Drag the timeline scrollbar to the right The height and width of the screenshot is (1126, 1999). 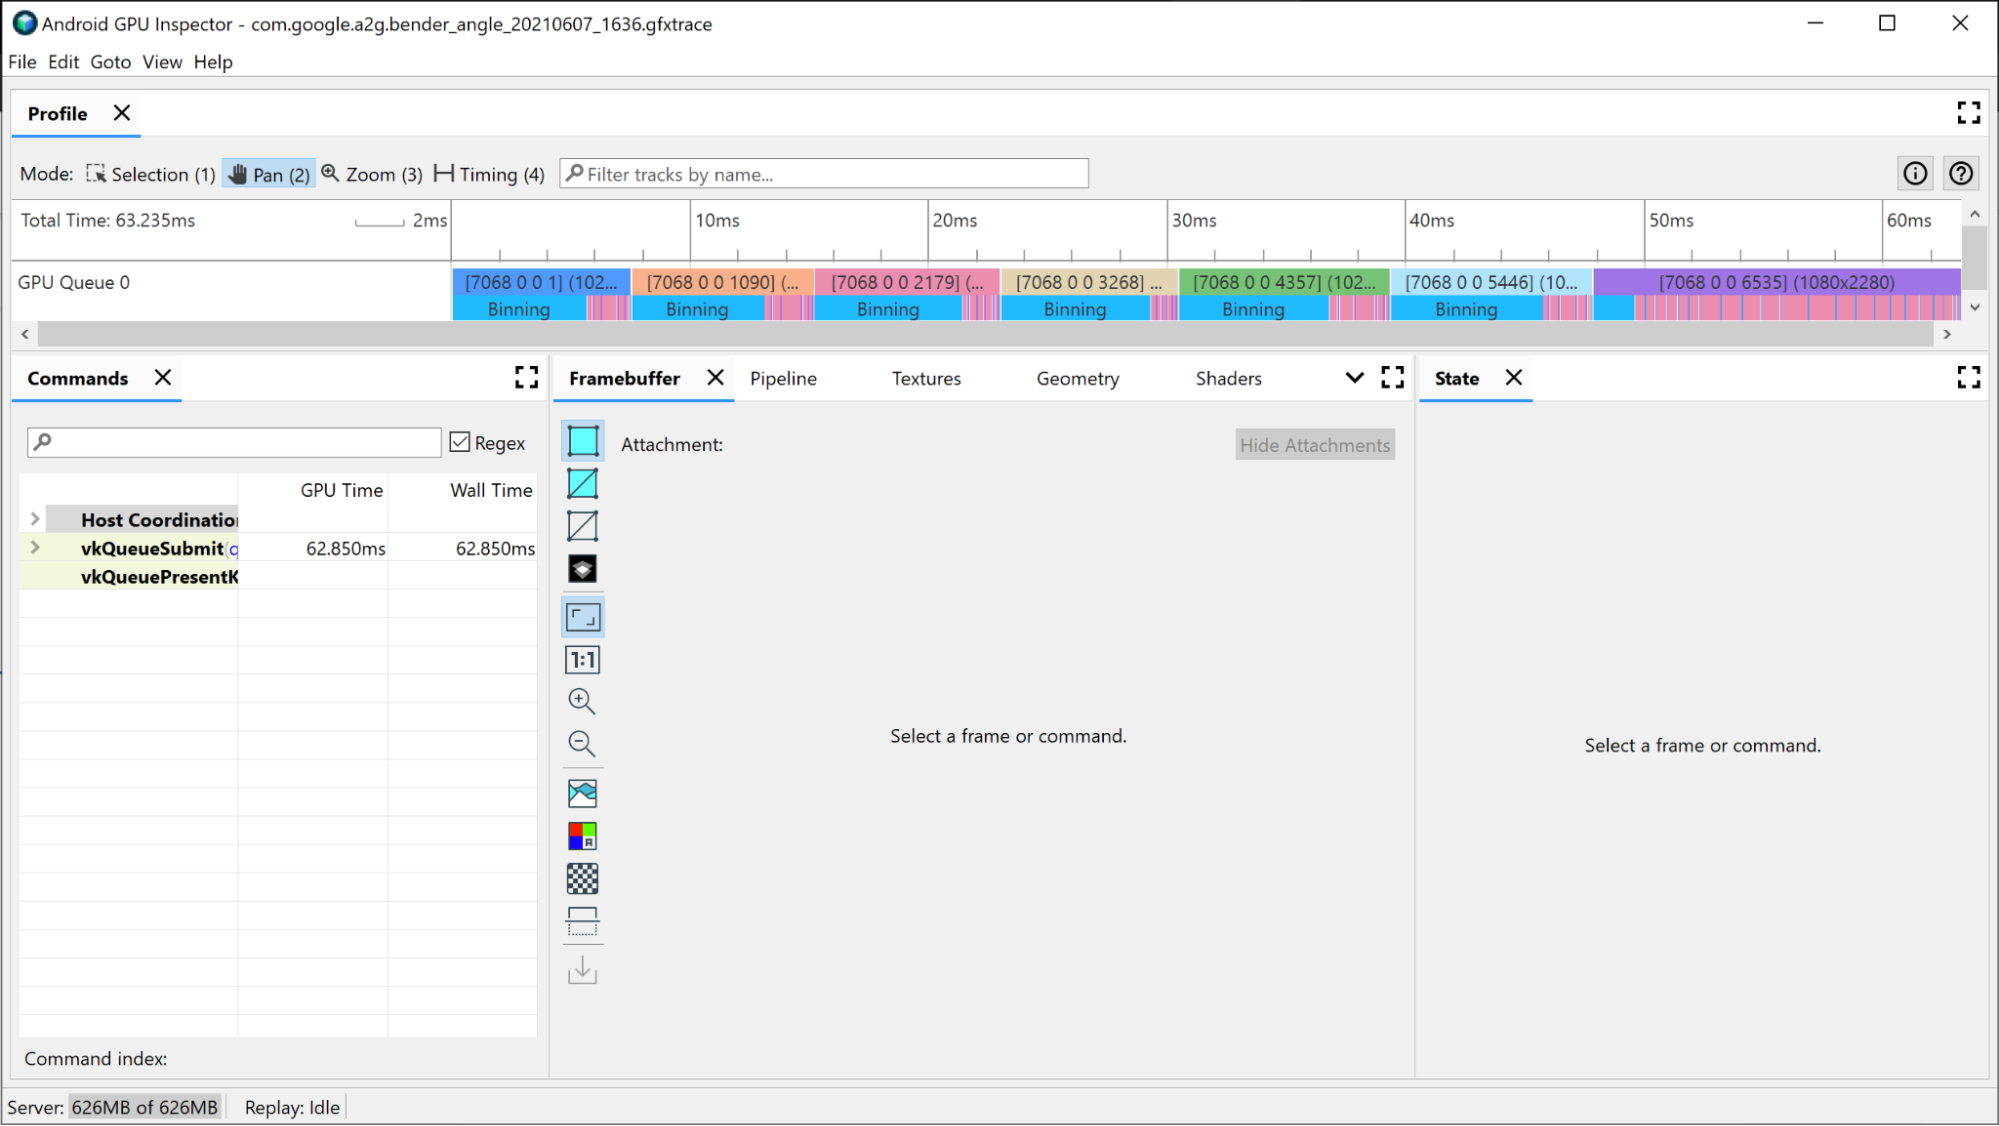point(1947,334)
